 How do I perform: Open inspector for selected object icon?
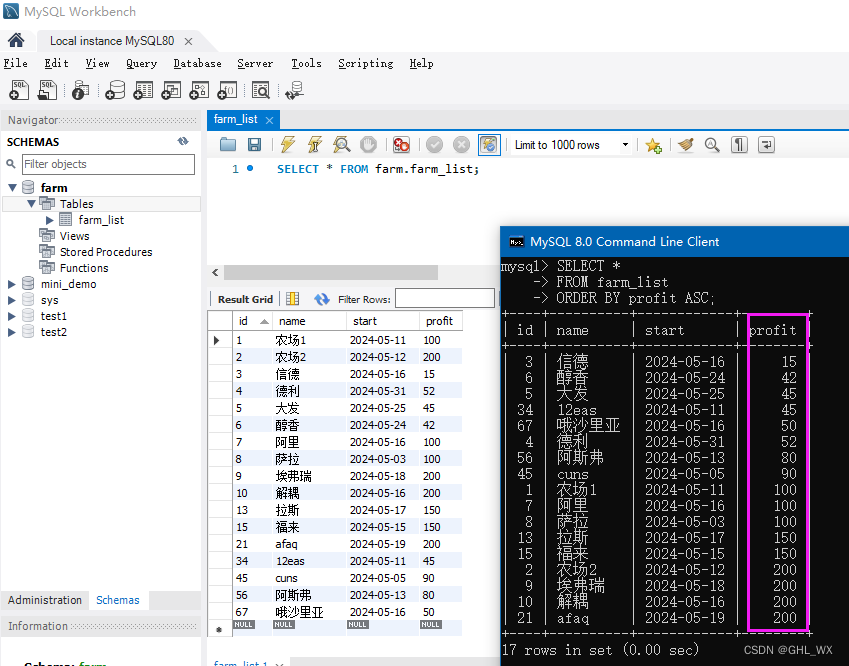[x=80, y=90]
